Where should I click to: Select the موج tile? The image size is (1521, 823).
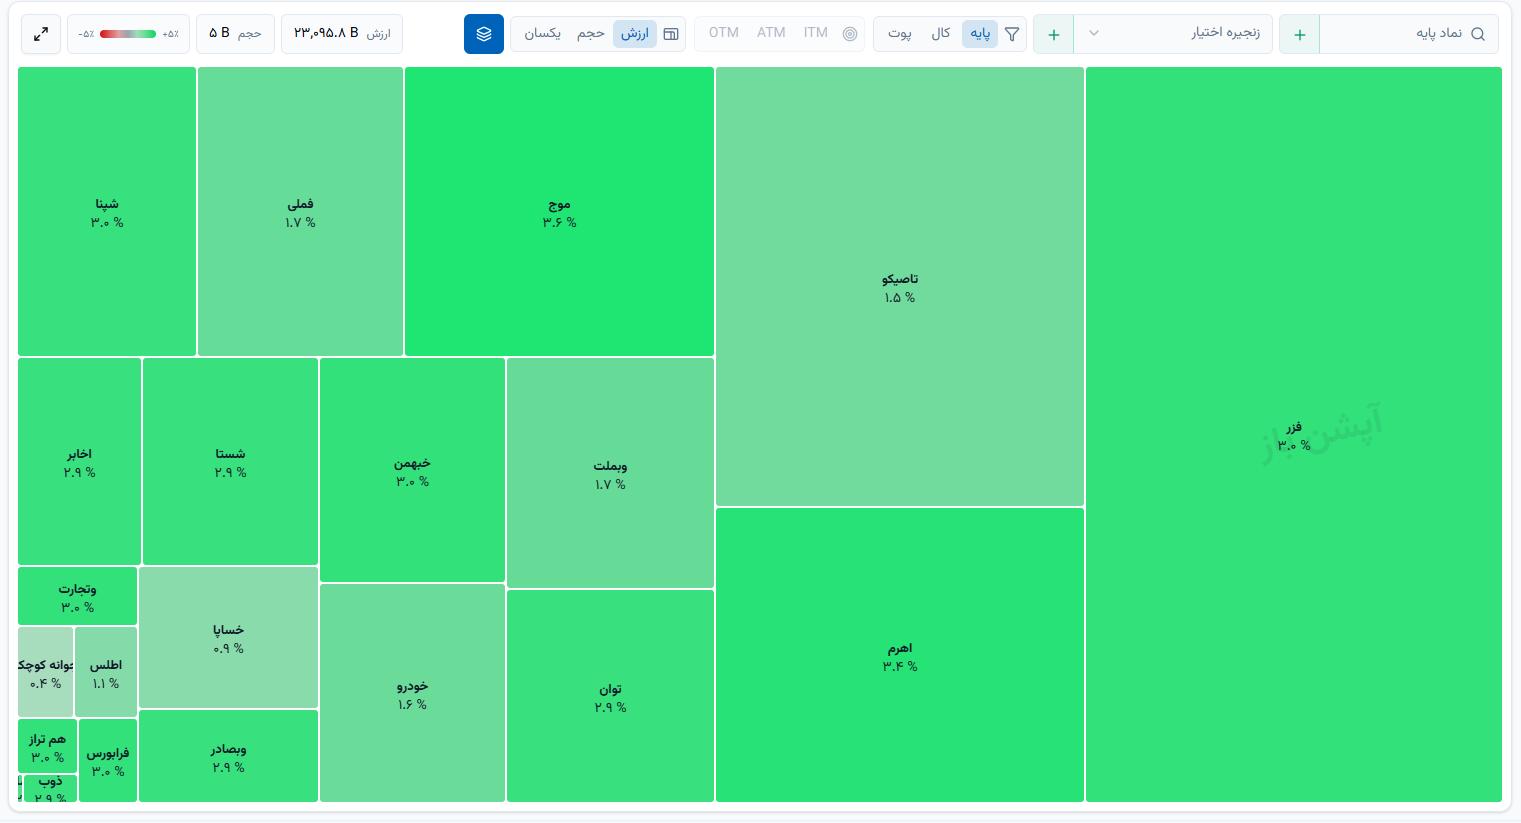[559, 212]
